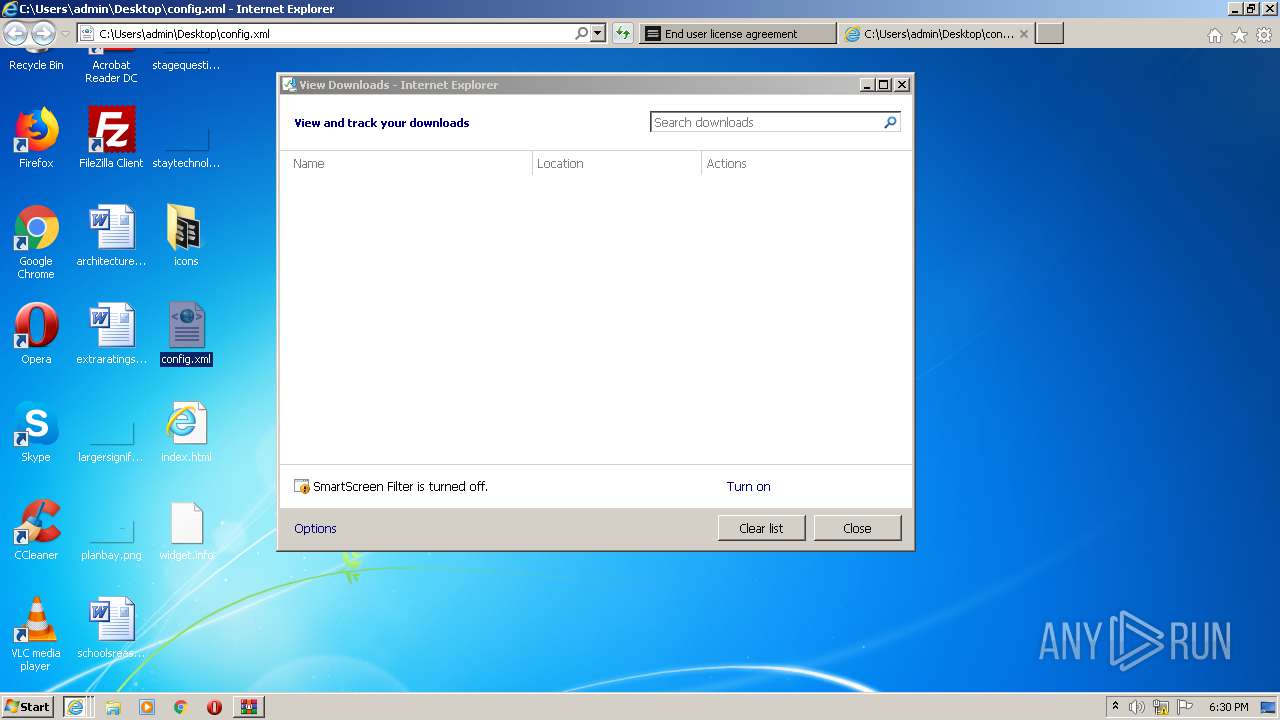The image size is (1280, 720).
Task: Click the IE forward navigation arrow
Action: pos(43,34)
